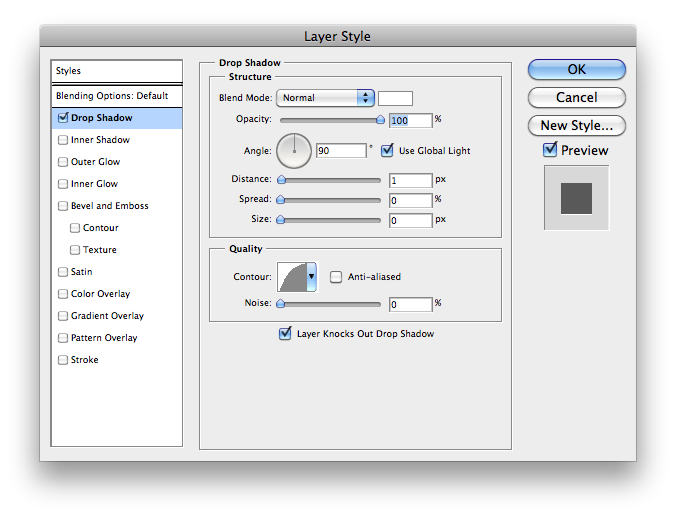
Task: Select the Styles list header
Action: point(117,71)
